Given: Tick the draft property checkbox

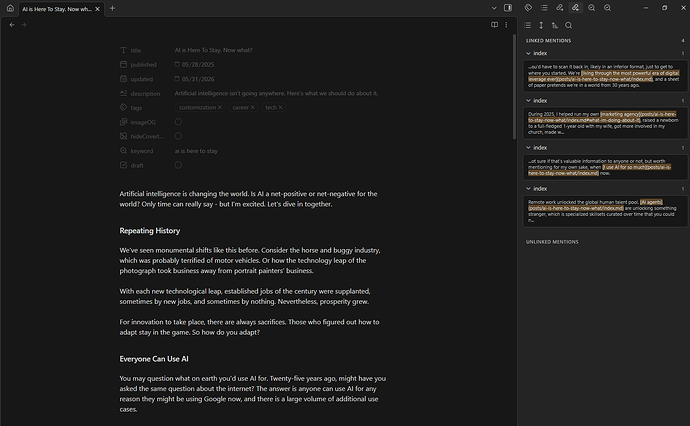Looking at the screenshot, I should click(178, 165).
